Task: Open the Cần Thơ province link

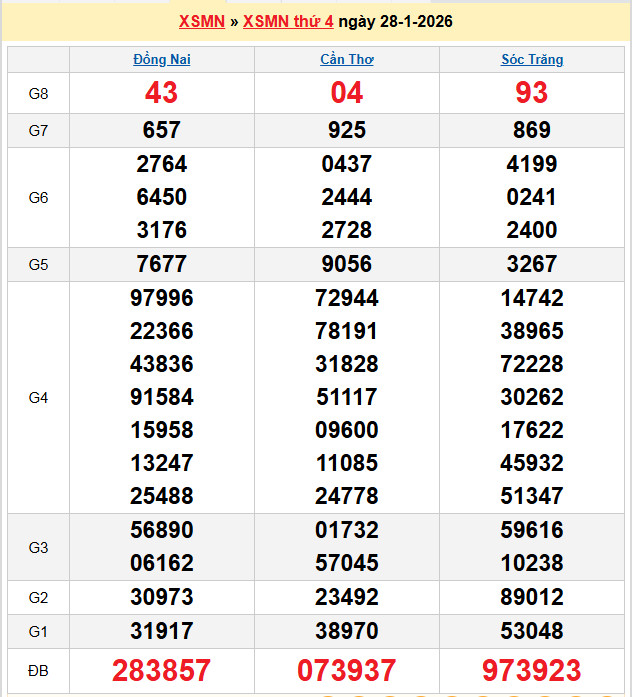Action: 346,60
